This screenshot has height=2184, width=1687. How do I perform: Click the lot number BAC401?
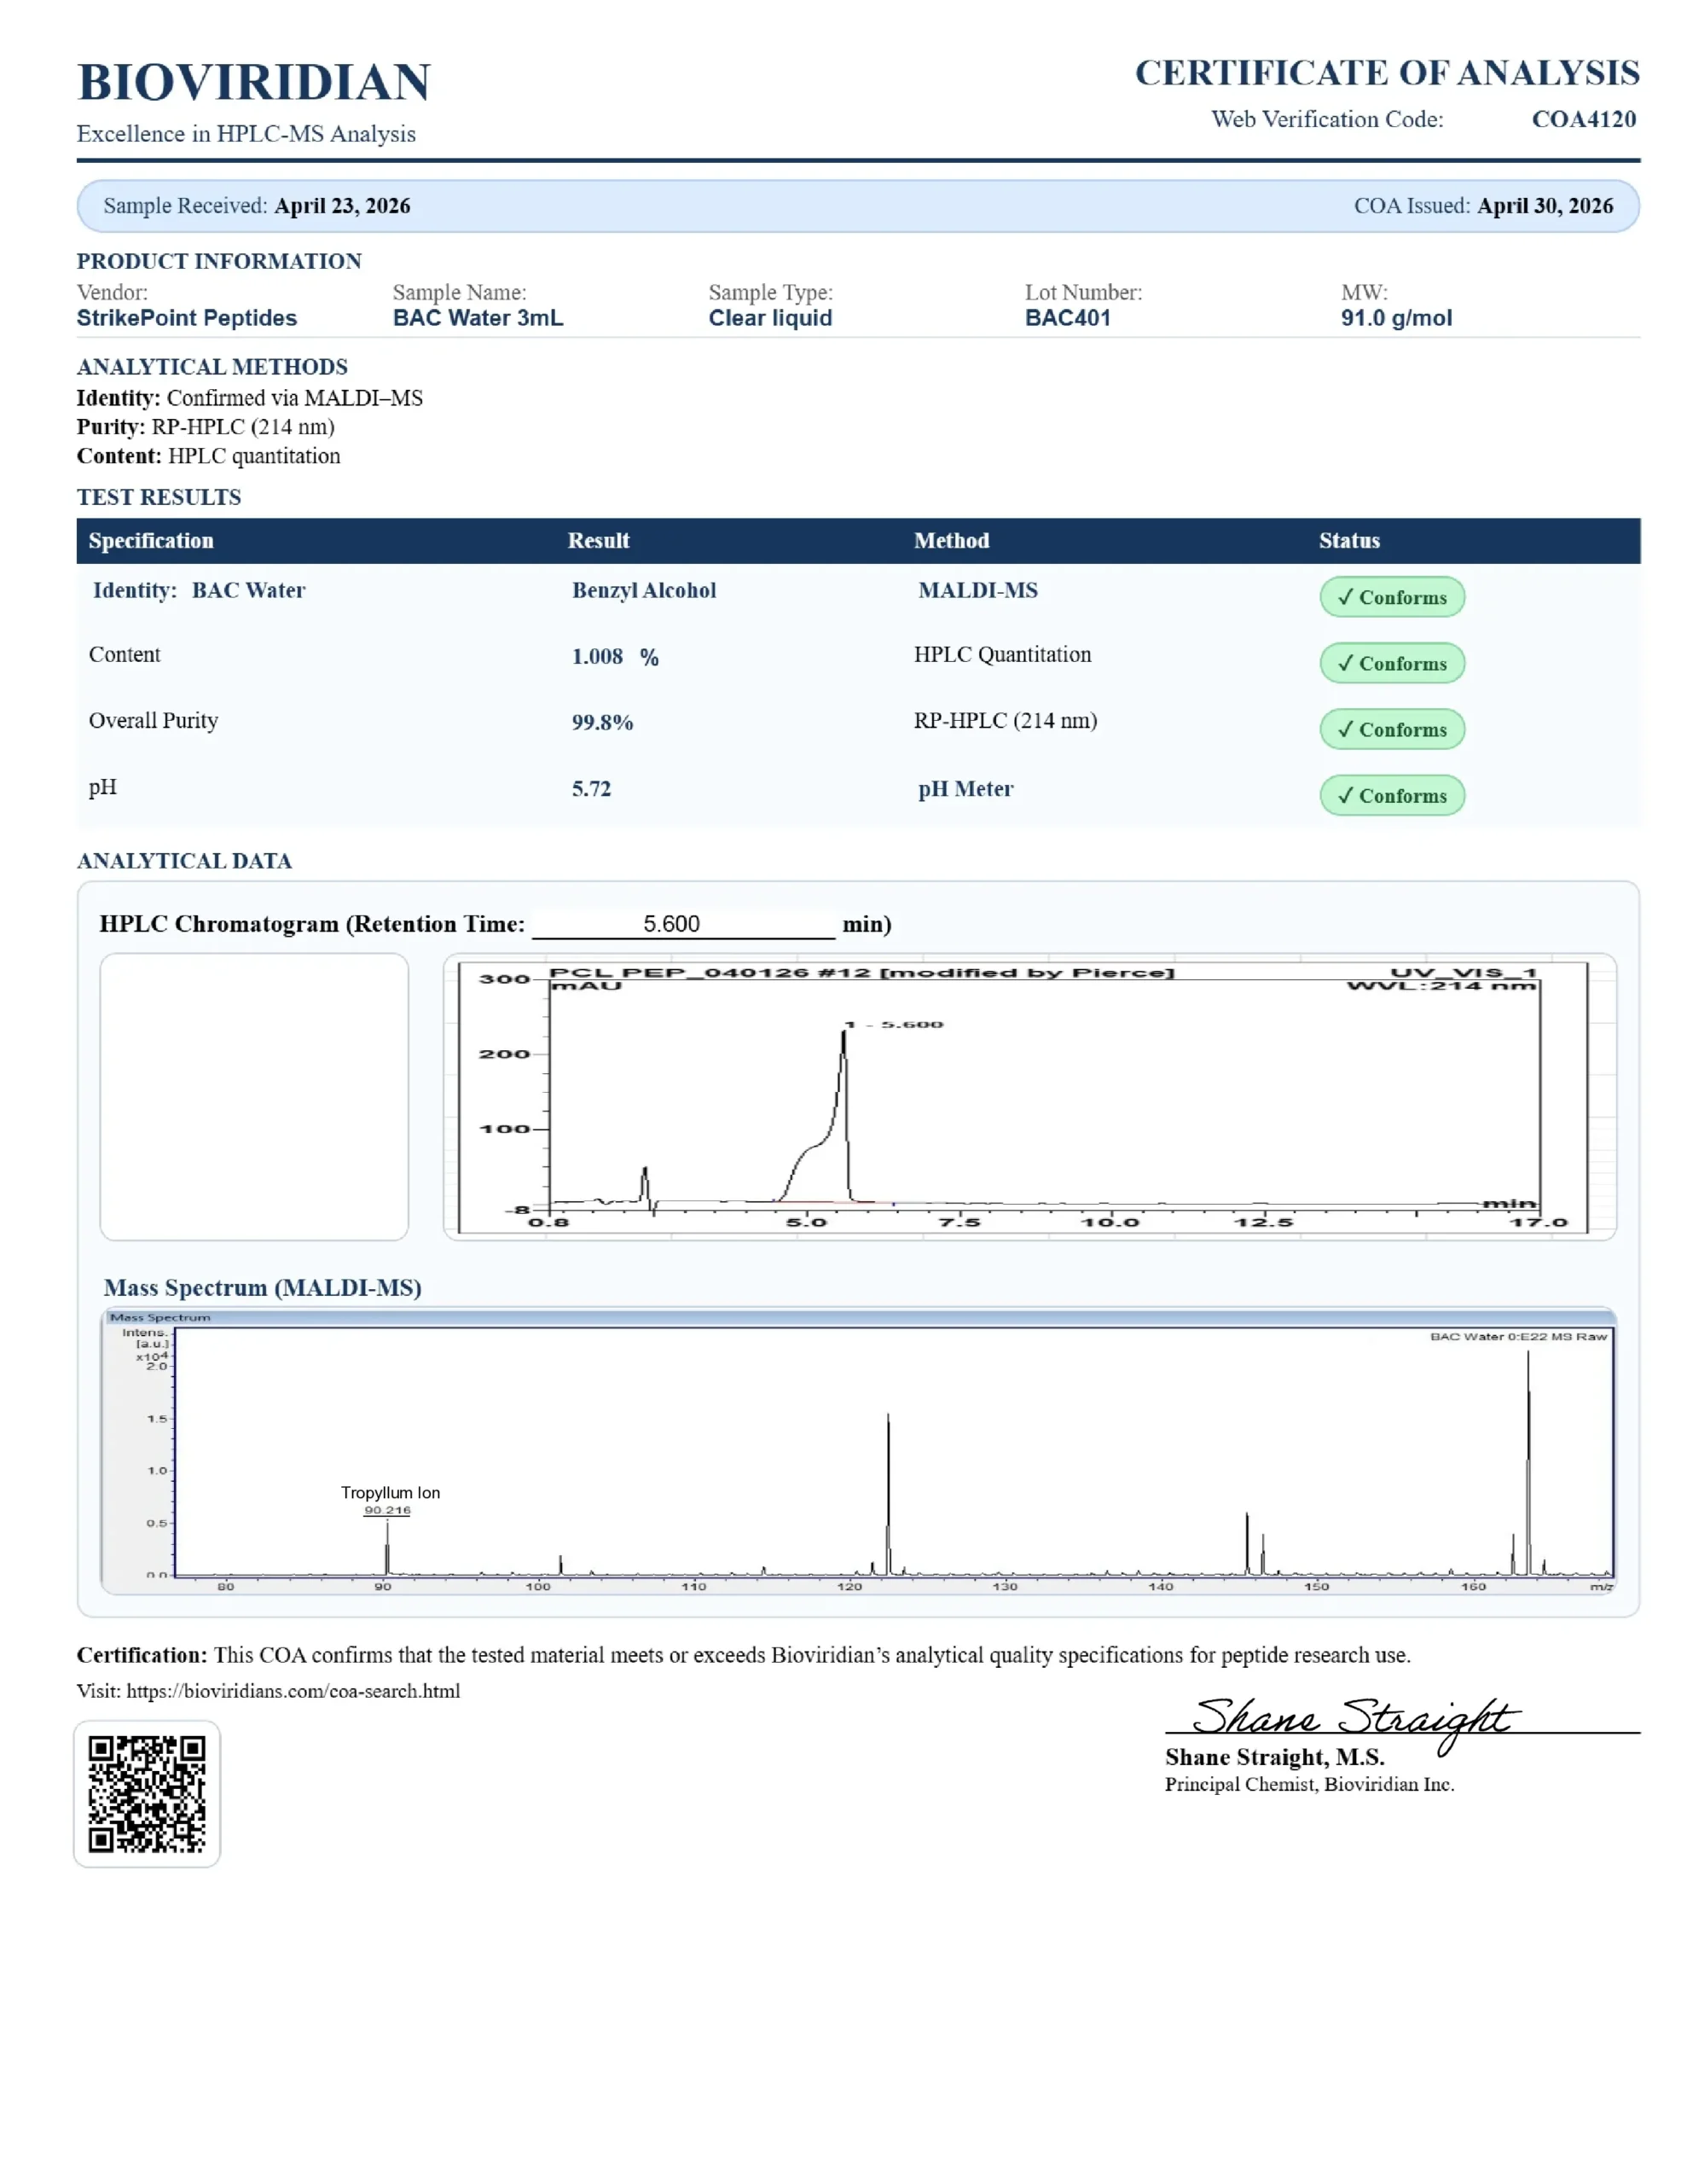(1068, 318)
